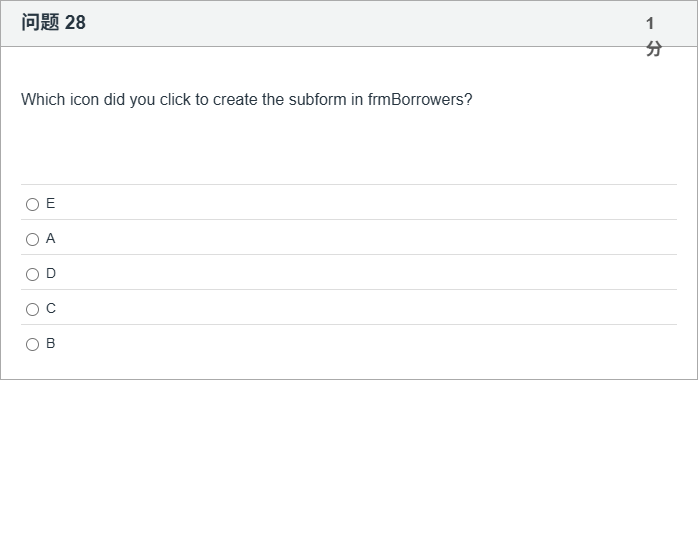Click the '问题' text in the header
The image size is (698, 557).
(x=40, y=22)
